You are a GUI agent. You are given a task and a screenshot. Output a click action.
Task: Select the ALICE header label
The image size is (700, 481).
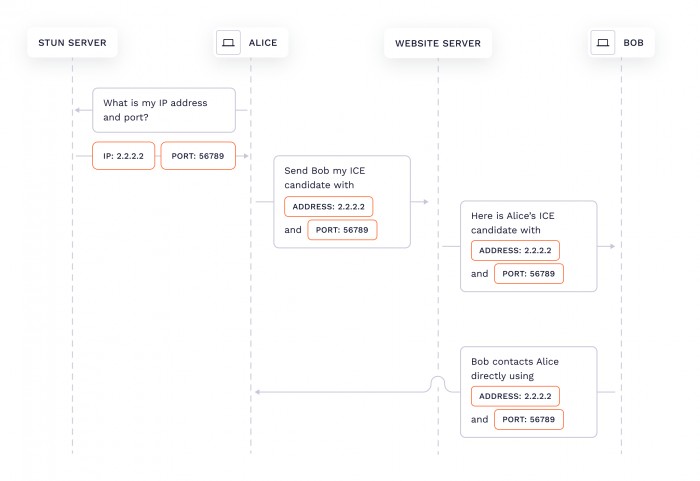tap(263, 43)
